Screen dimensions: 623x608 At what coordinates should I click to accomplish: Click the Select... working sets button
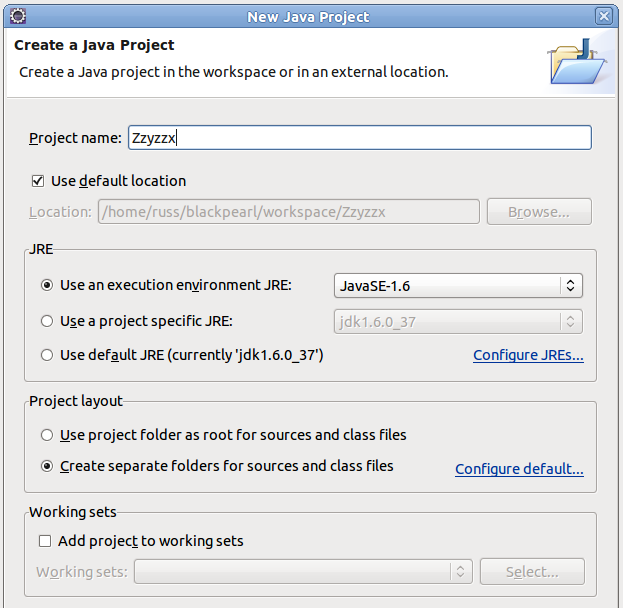pos(532,572)
